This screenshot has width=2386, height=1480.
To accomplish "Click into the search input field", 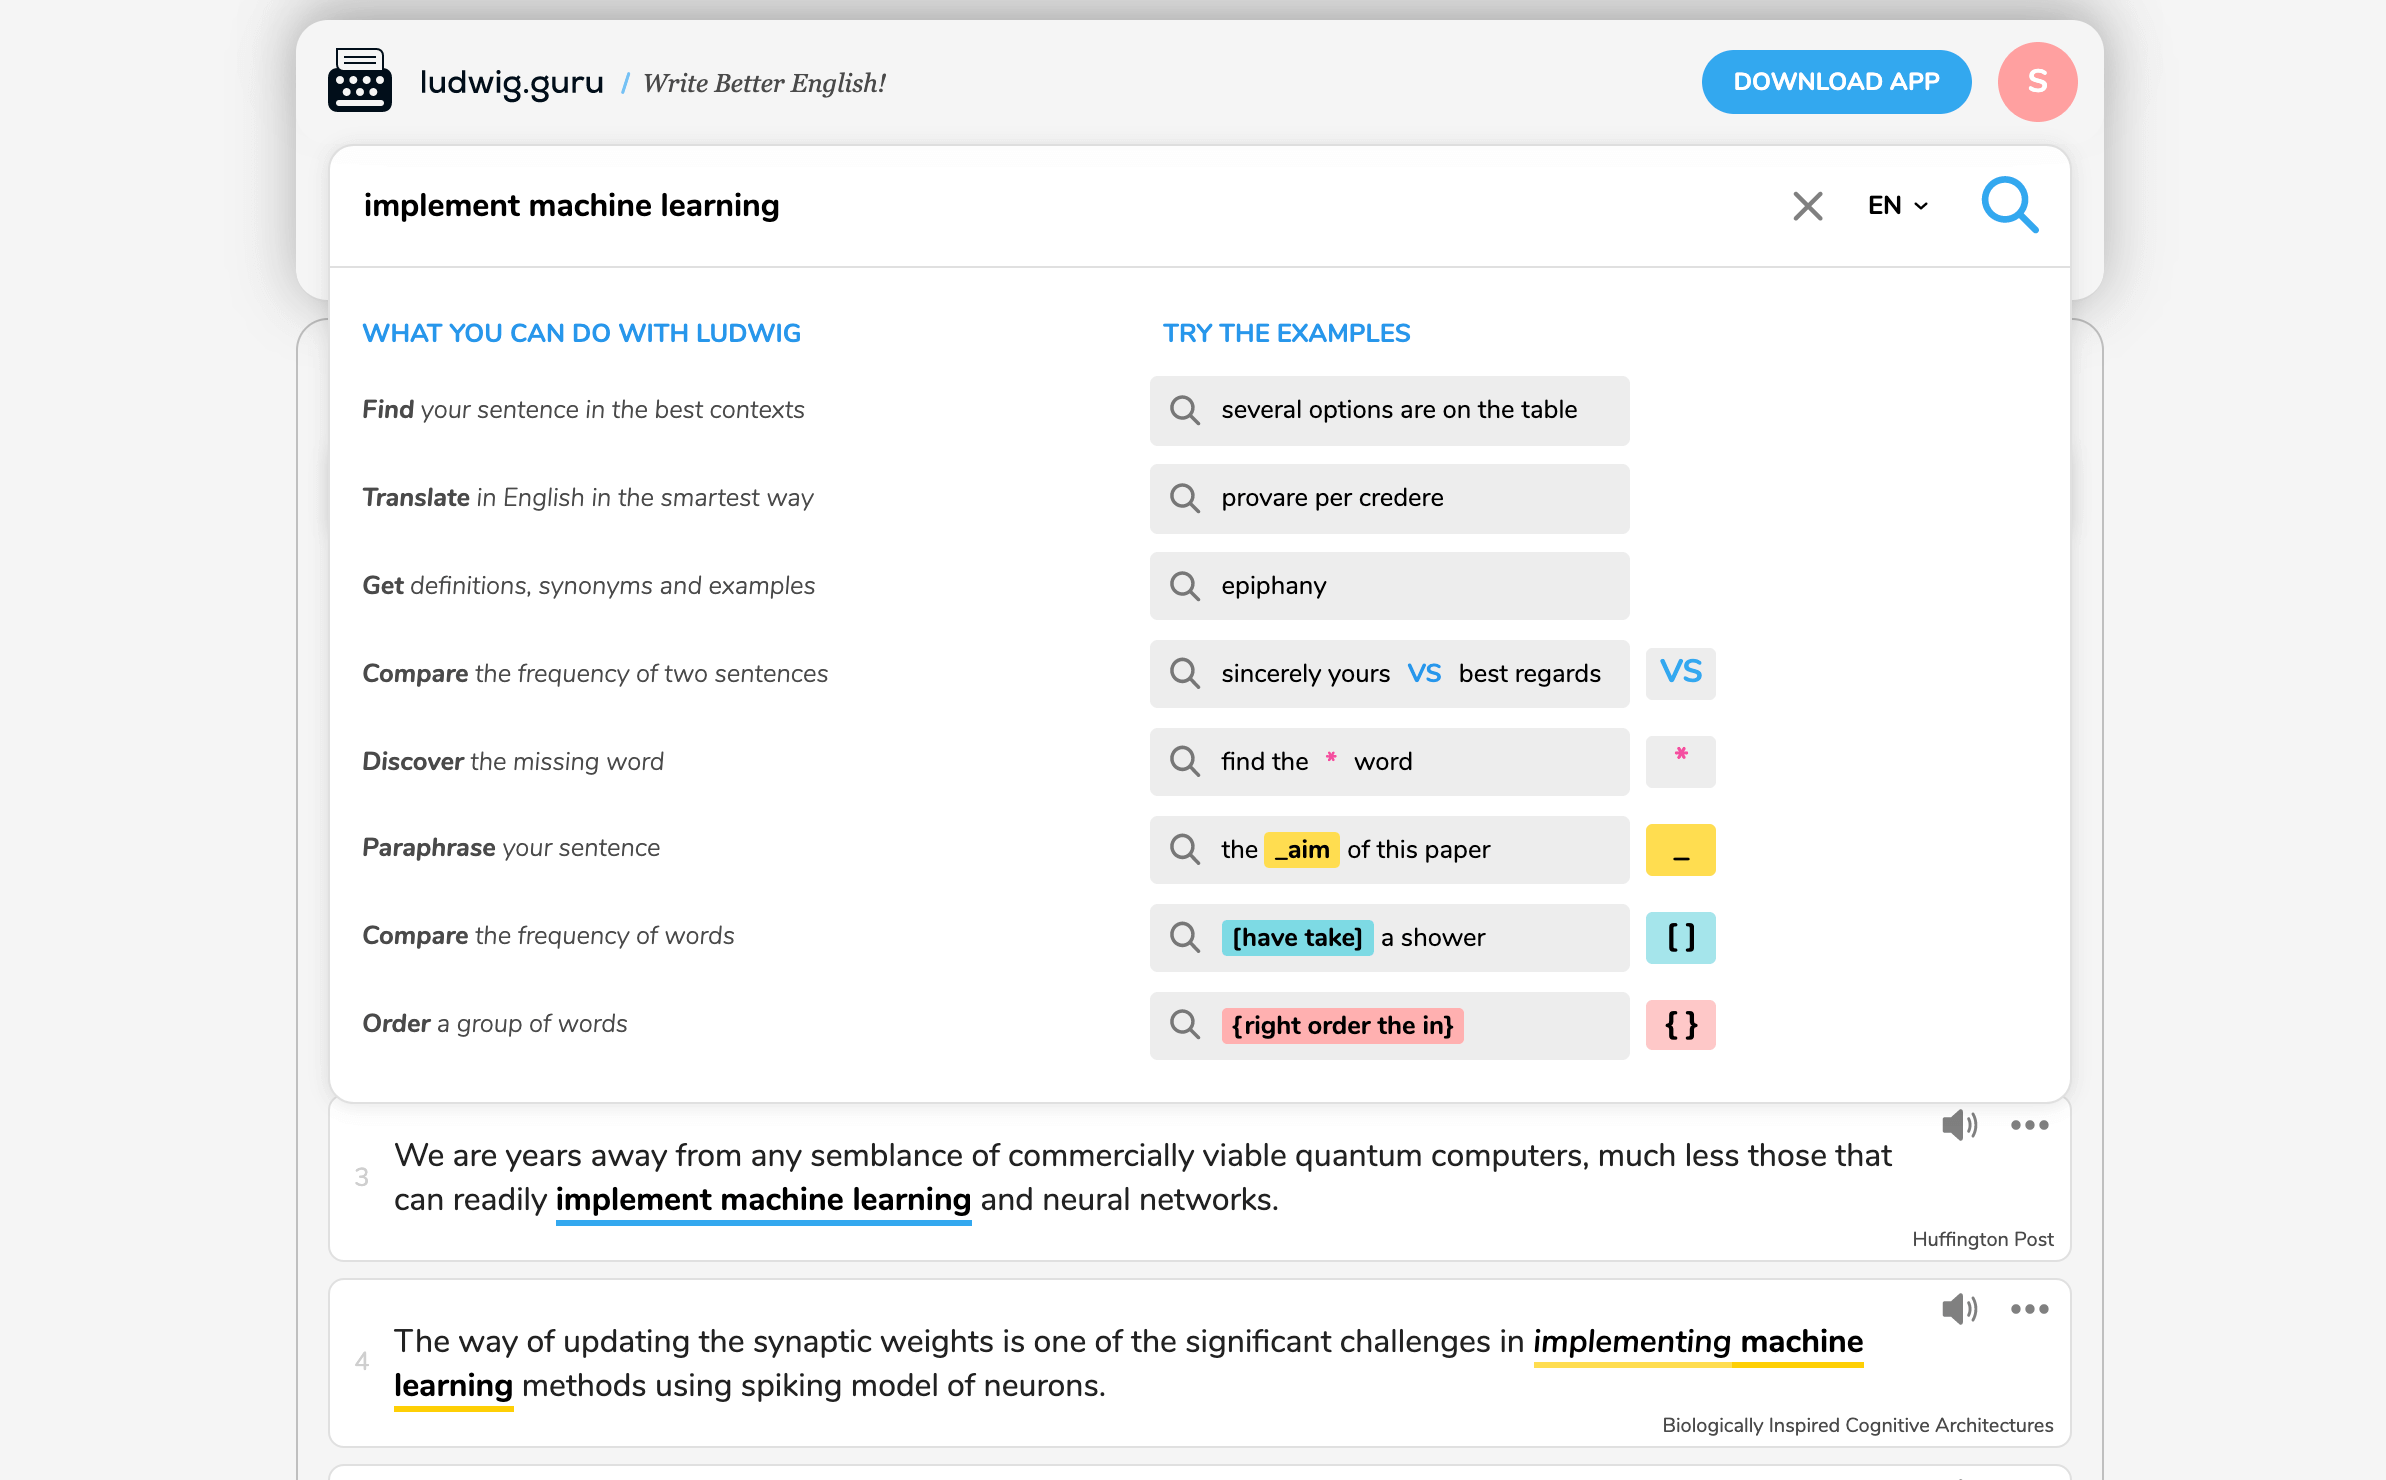I will [1060, 206].
